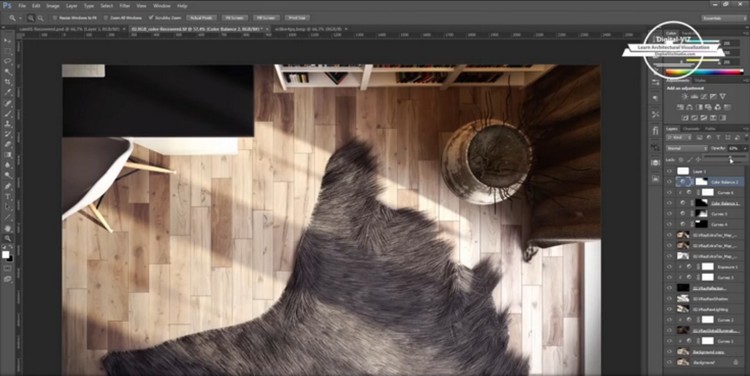750x376 pixels.
Task: Click the Fit Screen button
Action: point(235,18)
